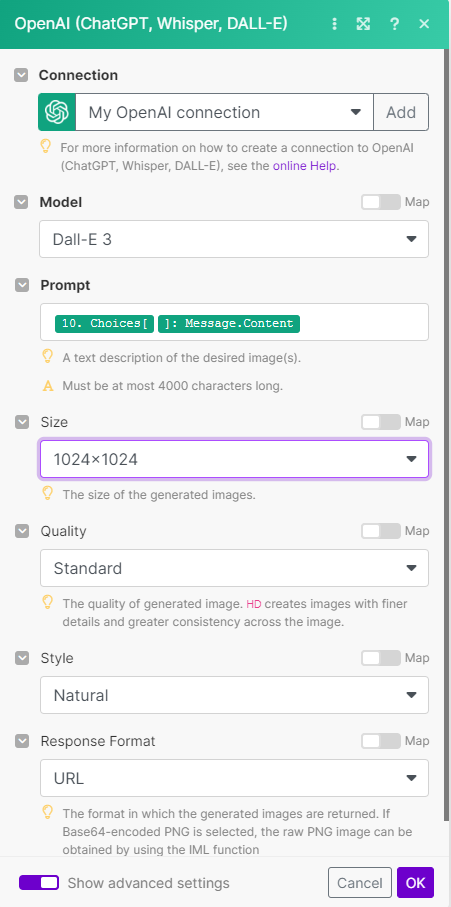Toggle Map switch for Style
451x907 pixels.
380,658
